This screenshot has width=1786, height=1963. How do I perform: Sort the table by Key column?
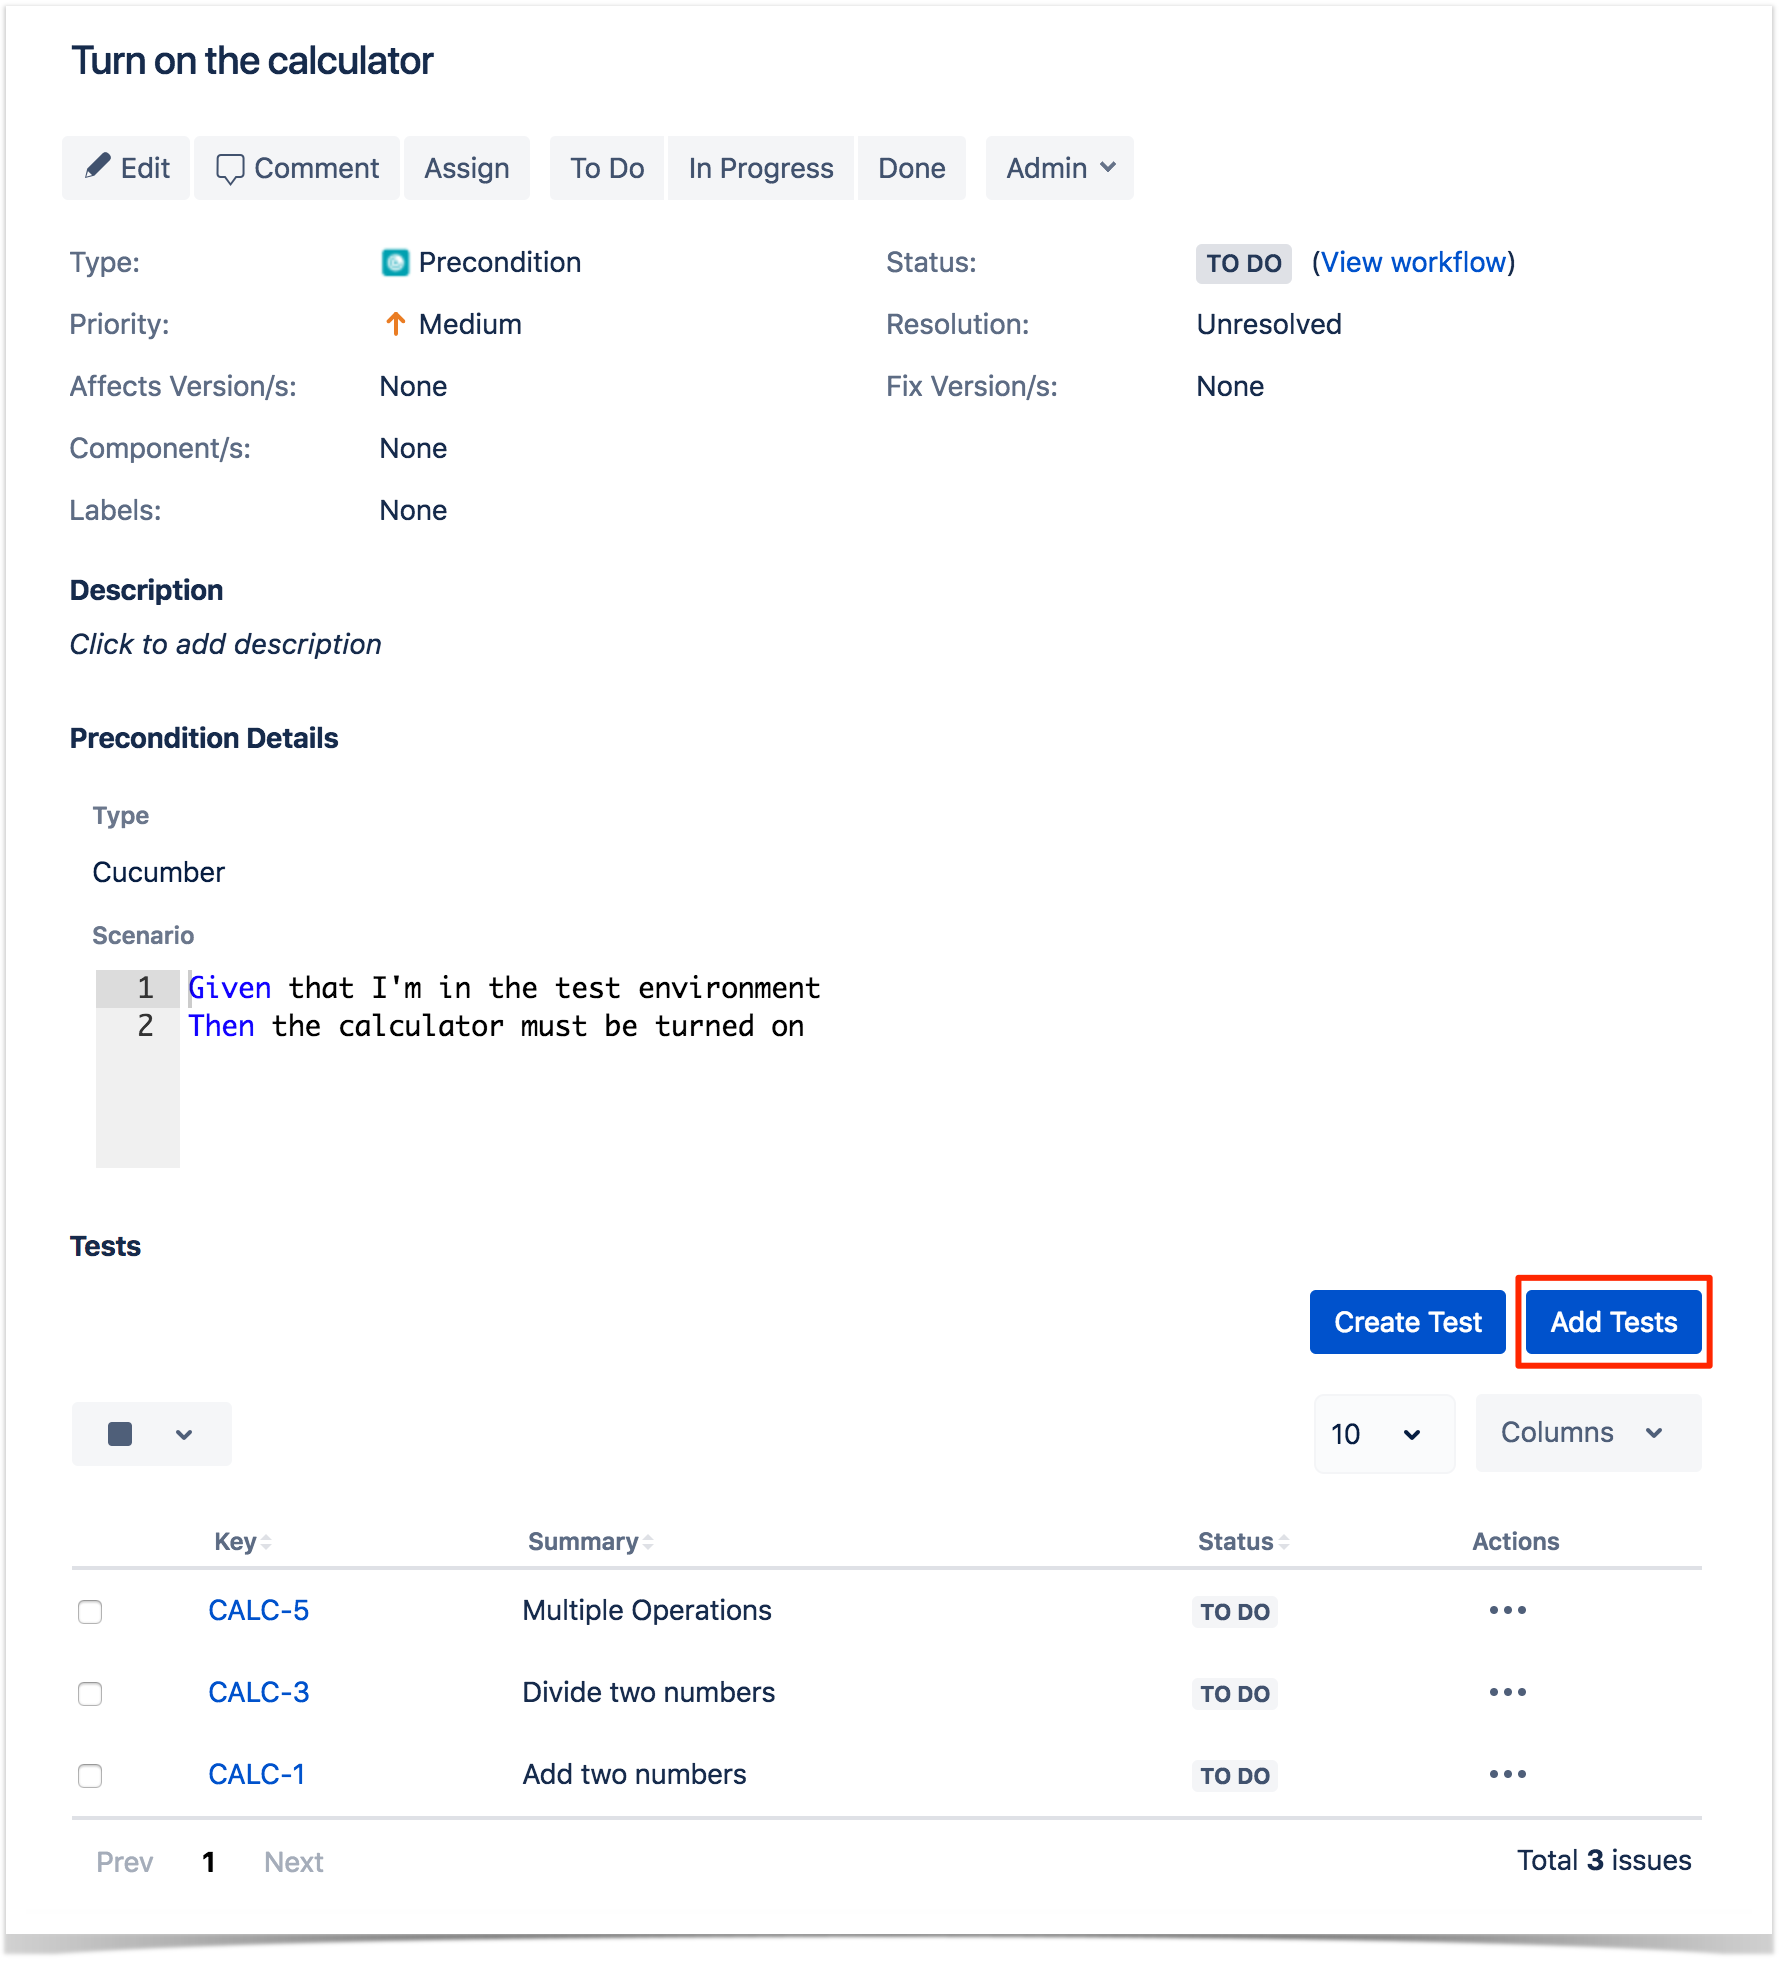point(243,1541)
